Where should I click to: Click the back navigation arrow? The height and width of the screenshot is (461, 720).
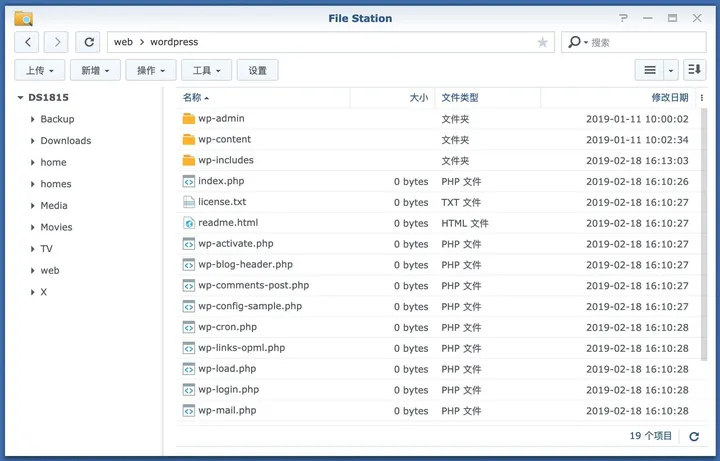pos(27,42)
